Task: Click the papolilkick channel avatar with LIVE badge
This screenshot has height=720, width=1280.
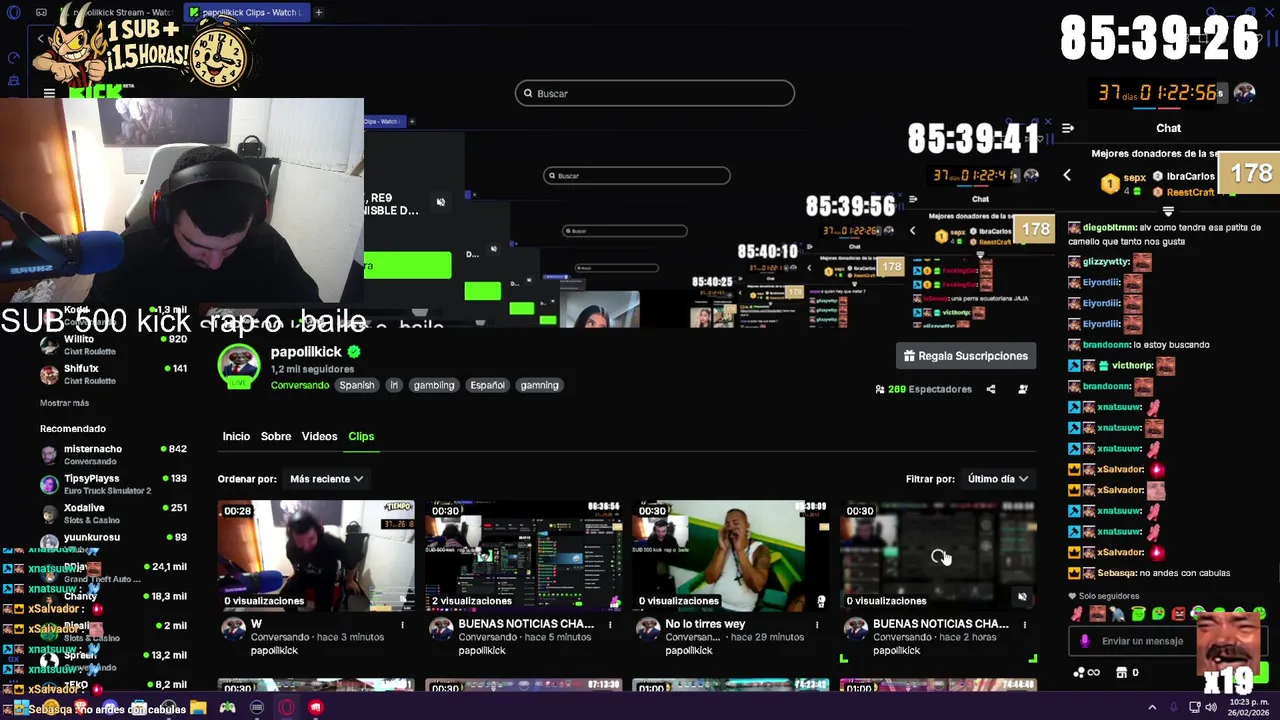Action: tap(239, 366)
